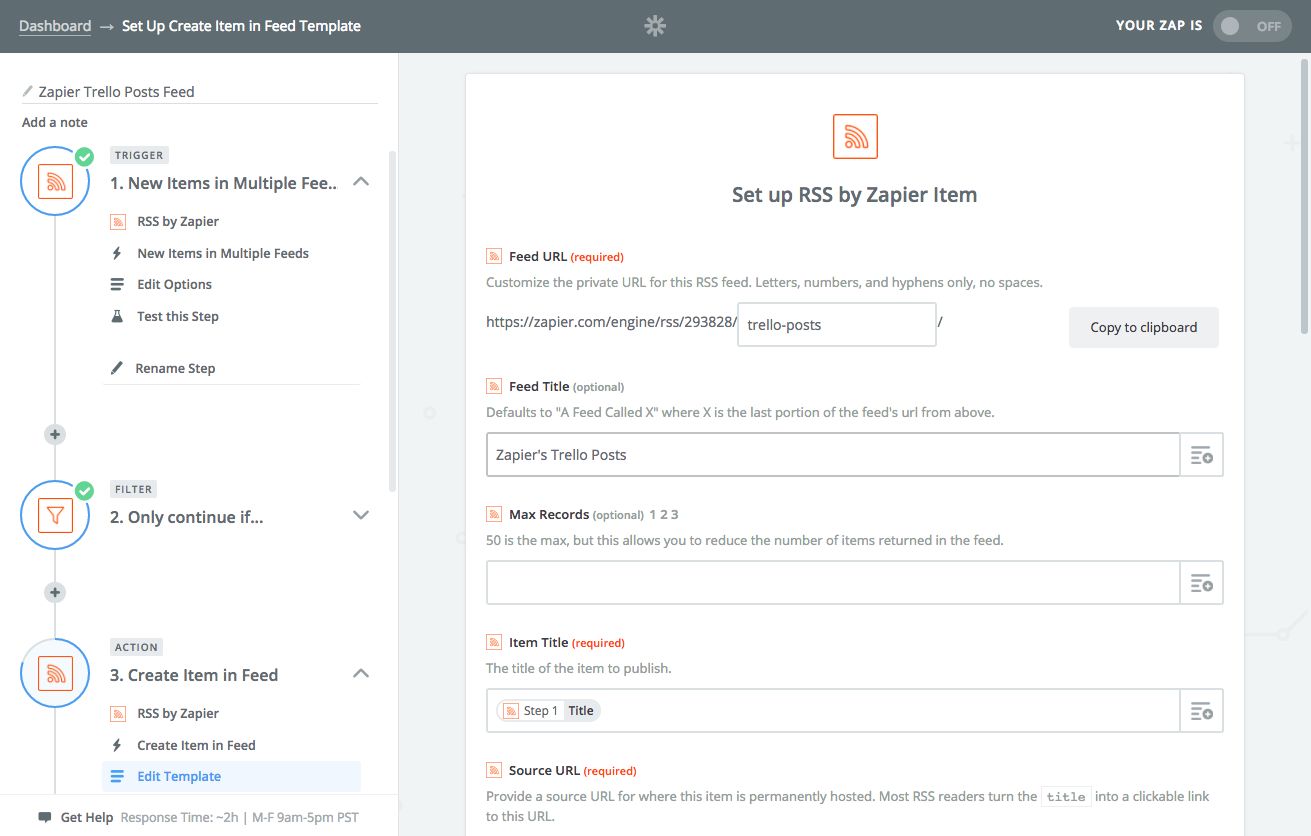
Task: Select RSS by Zapier under step 3
Action: point(178,713)
